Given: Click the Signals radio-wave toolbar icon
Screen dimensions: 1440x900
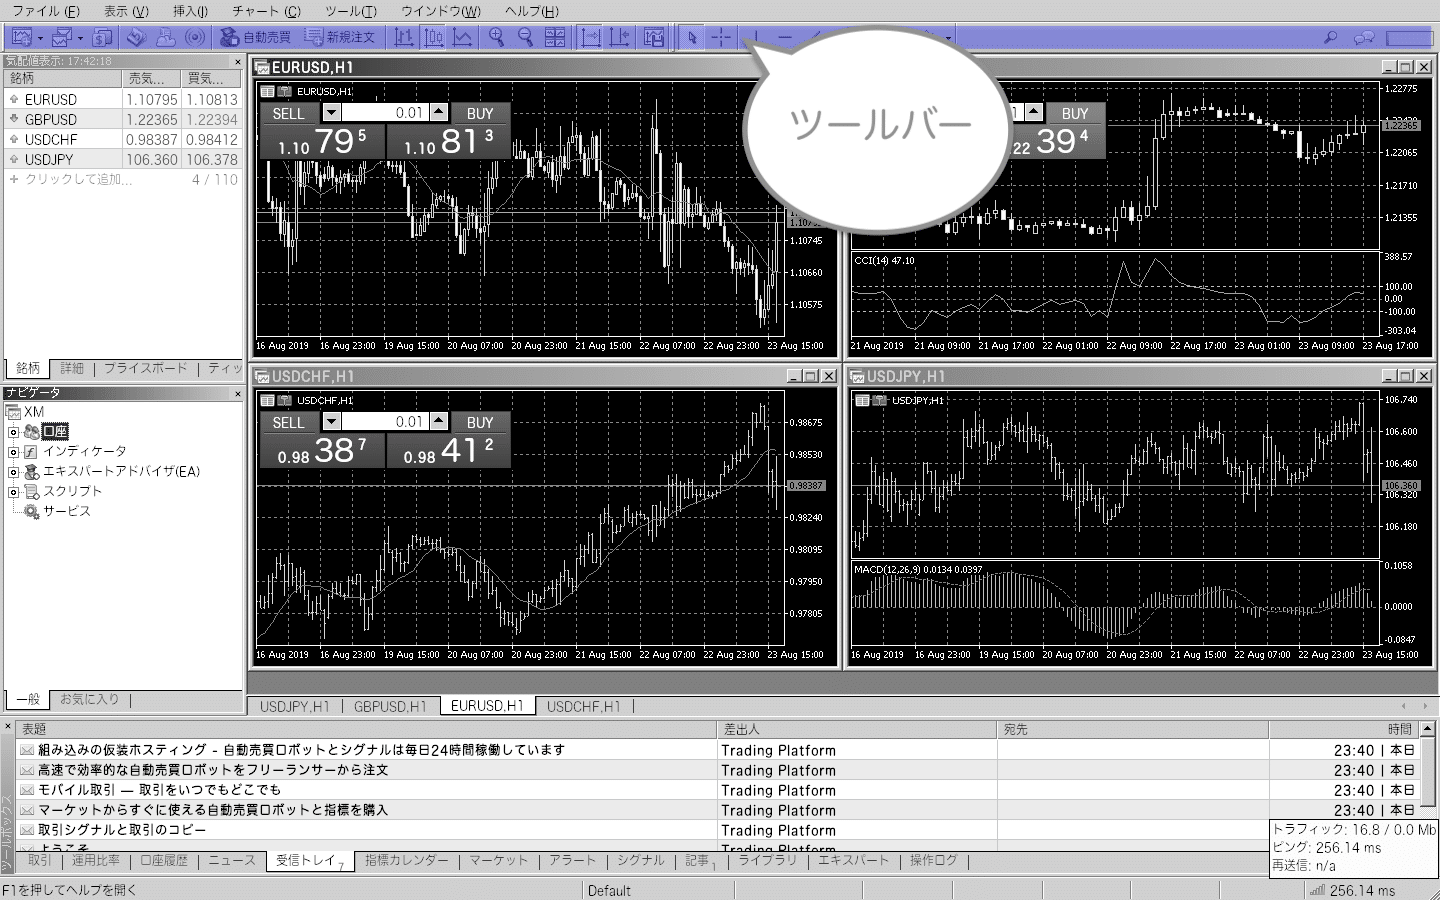Looking at the screenshot, I should coord(196,37).
